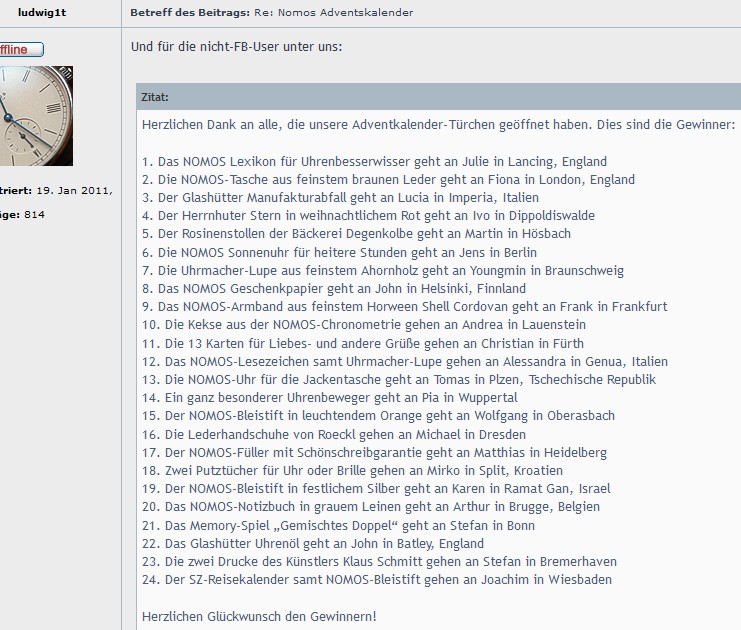Click the Herzlichen Glückwunsch den Gewinnern line

(x=259, y=616)
